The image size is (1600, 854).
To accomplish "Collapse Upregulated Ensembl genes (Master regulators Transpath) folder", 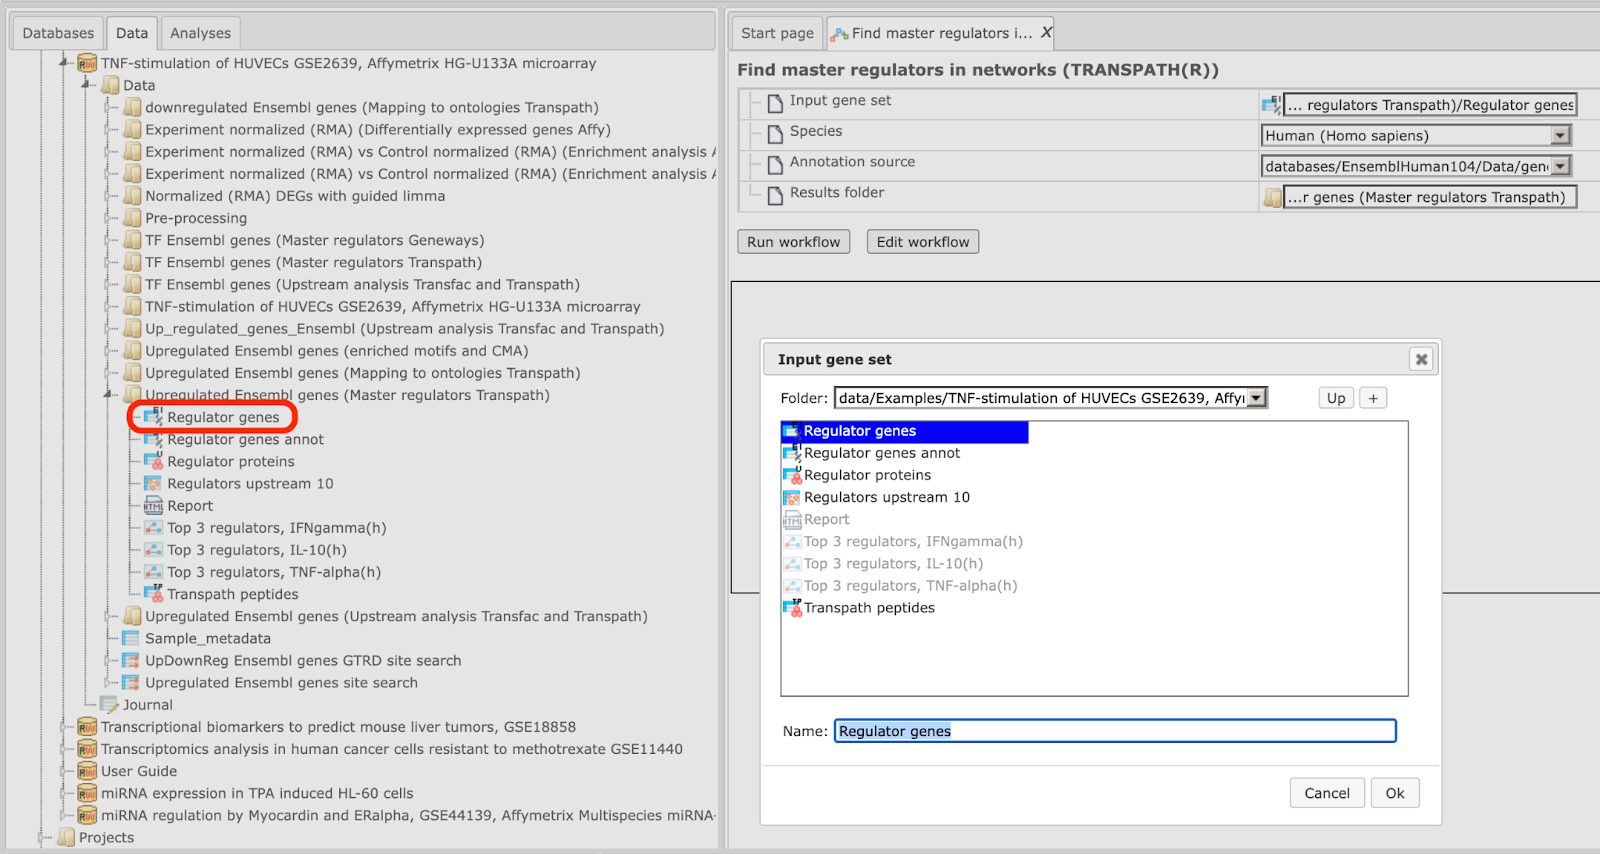I will (x=109, y=395).
